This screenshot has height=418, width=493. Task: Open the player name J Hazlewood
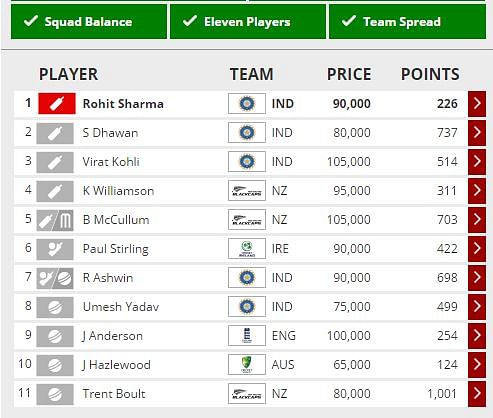(x=116, y=365)
